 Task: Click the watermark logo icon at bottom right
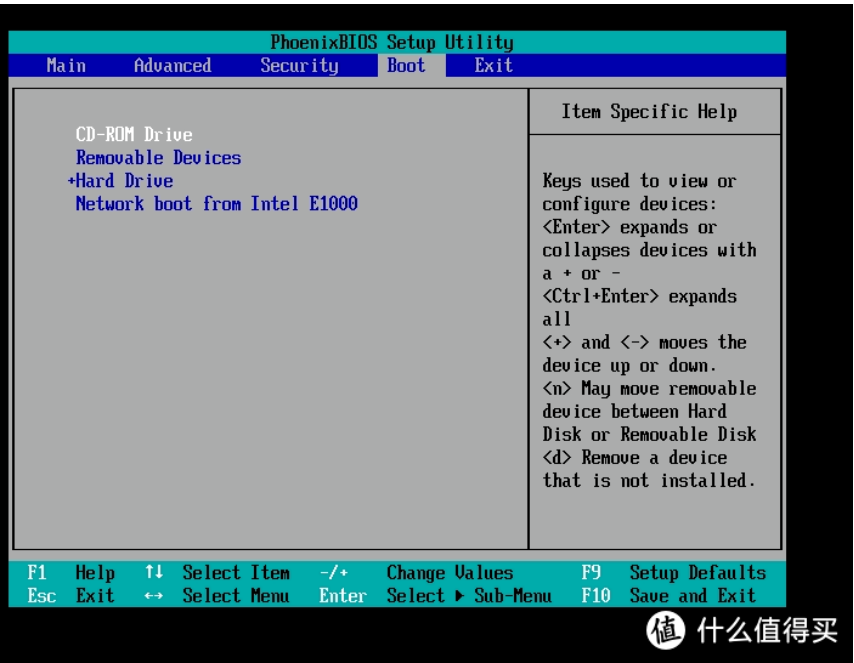click(x=665, y=629)
